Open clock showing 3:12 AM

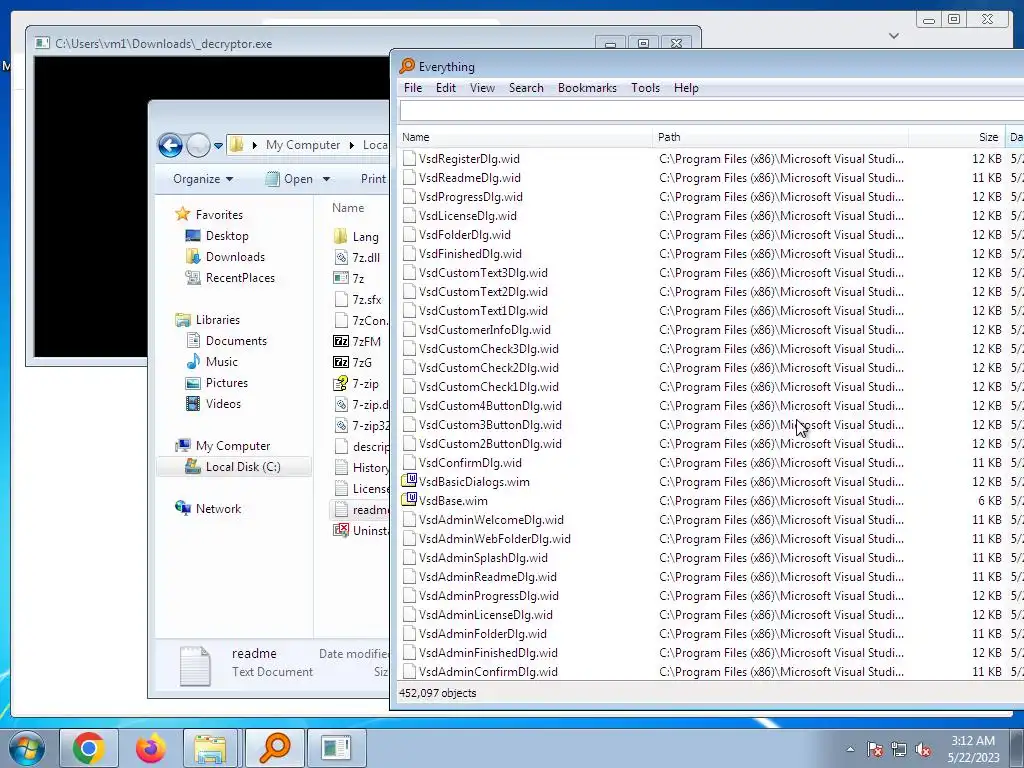click(x=973, y=749)
